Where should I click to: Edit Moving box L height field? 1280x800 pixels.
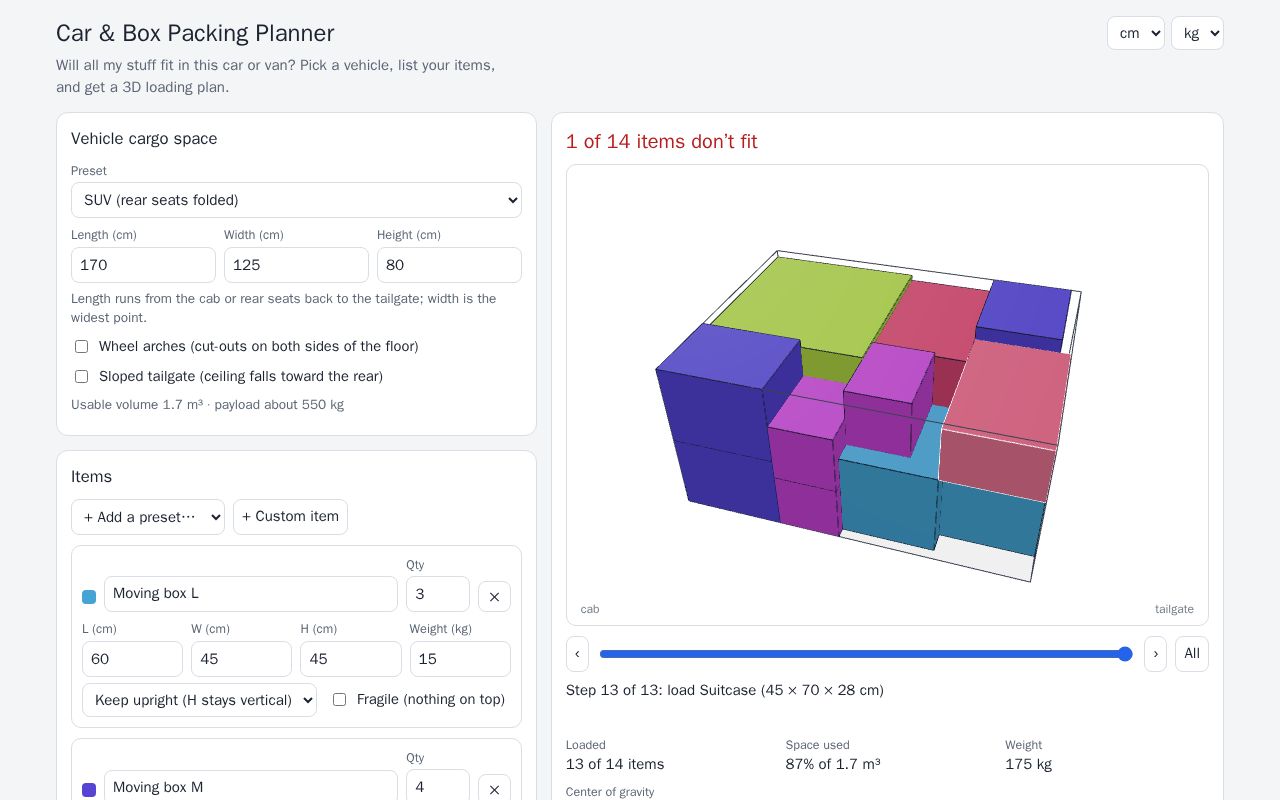(351, 659)
